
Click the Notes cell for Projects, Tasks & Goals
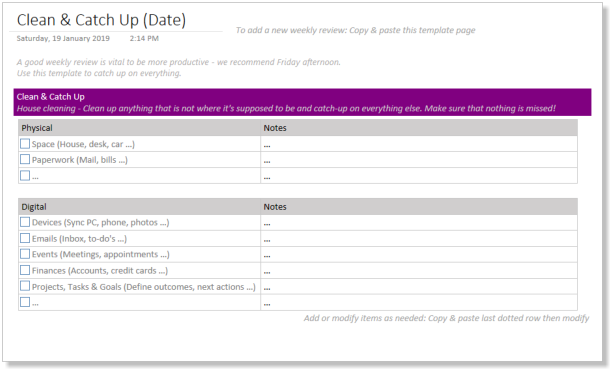click(419, 287)
